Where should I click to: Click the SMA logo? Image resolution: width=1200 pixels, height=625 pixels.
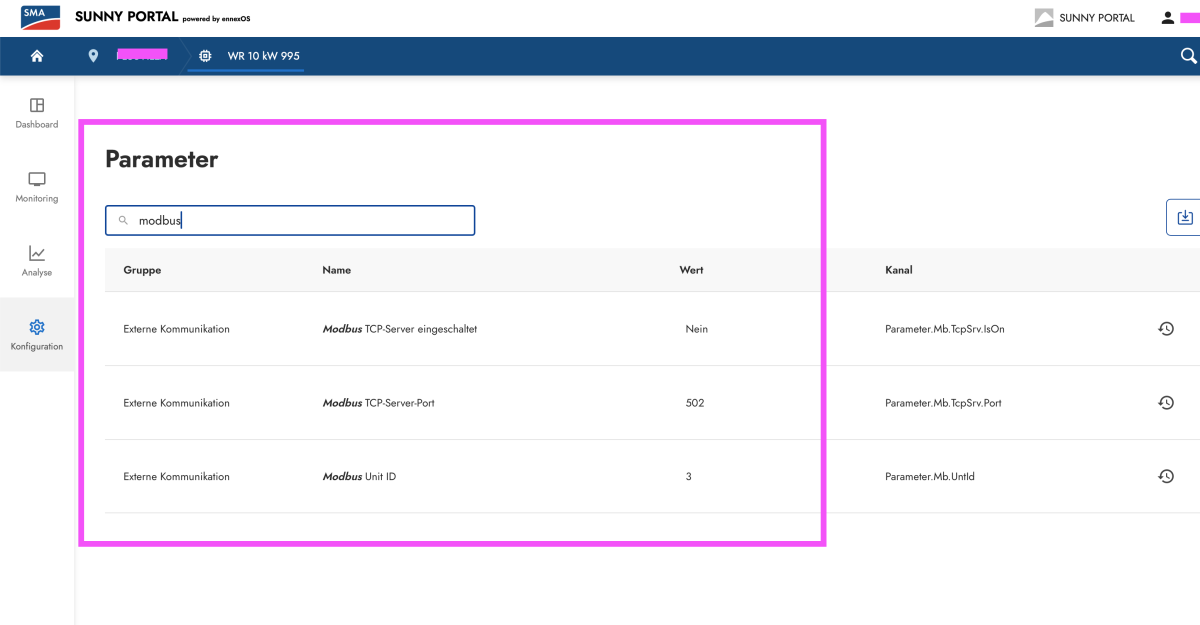coord(40,18)
